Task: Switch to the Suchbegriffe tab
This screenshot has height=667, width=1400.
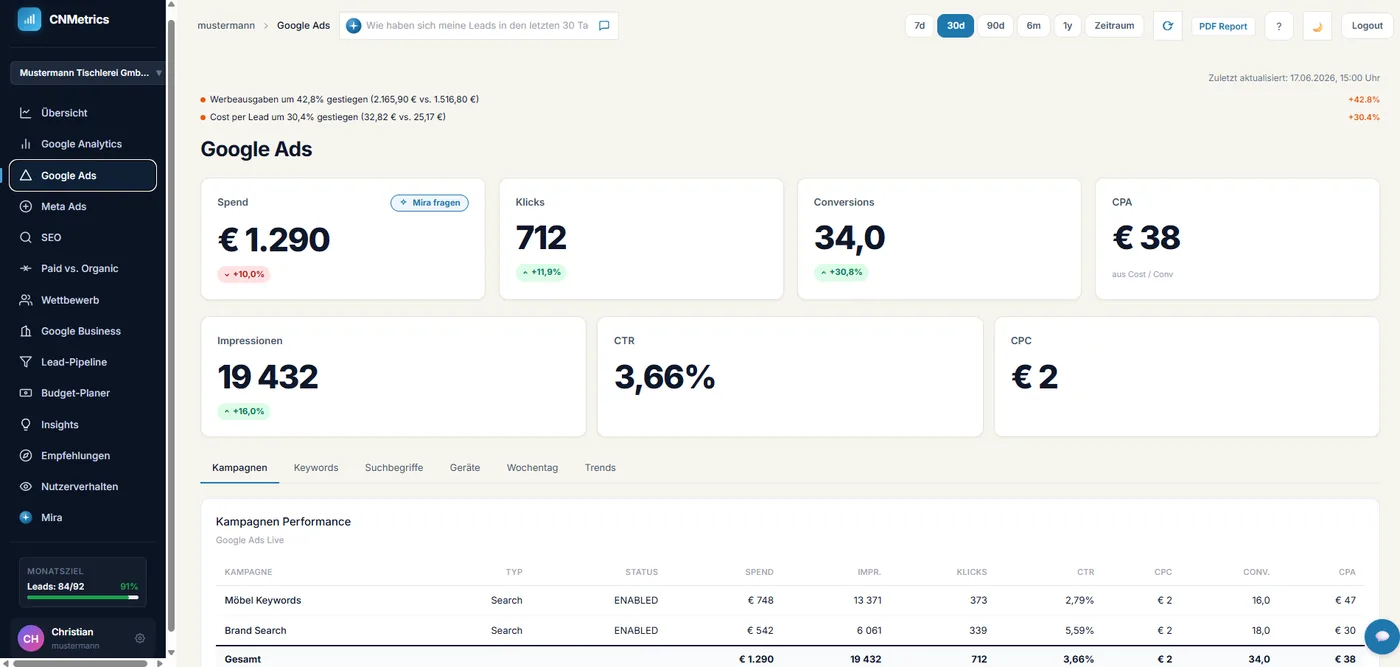Action: tap(394, 468)
